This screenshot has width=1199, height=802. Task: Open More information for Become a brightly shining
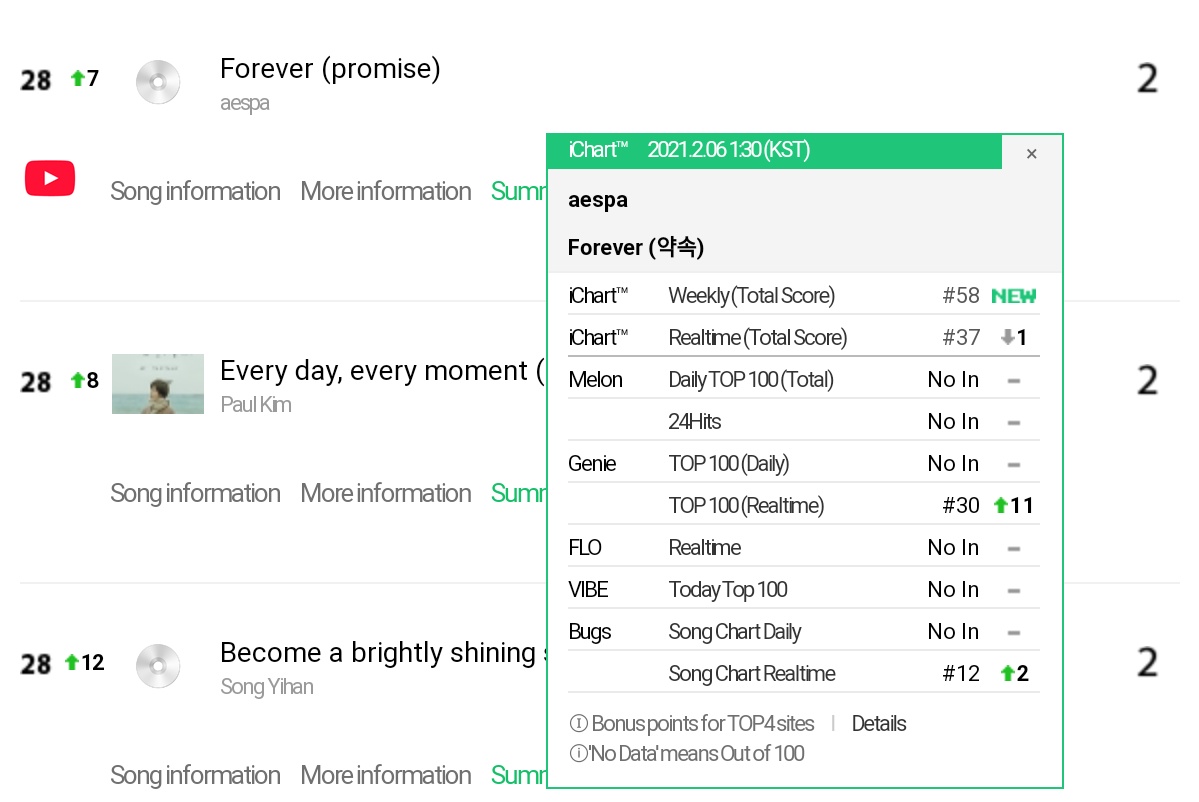385,775
